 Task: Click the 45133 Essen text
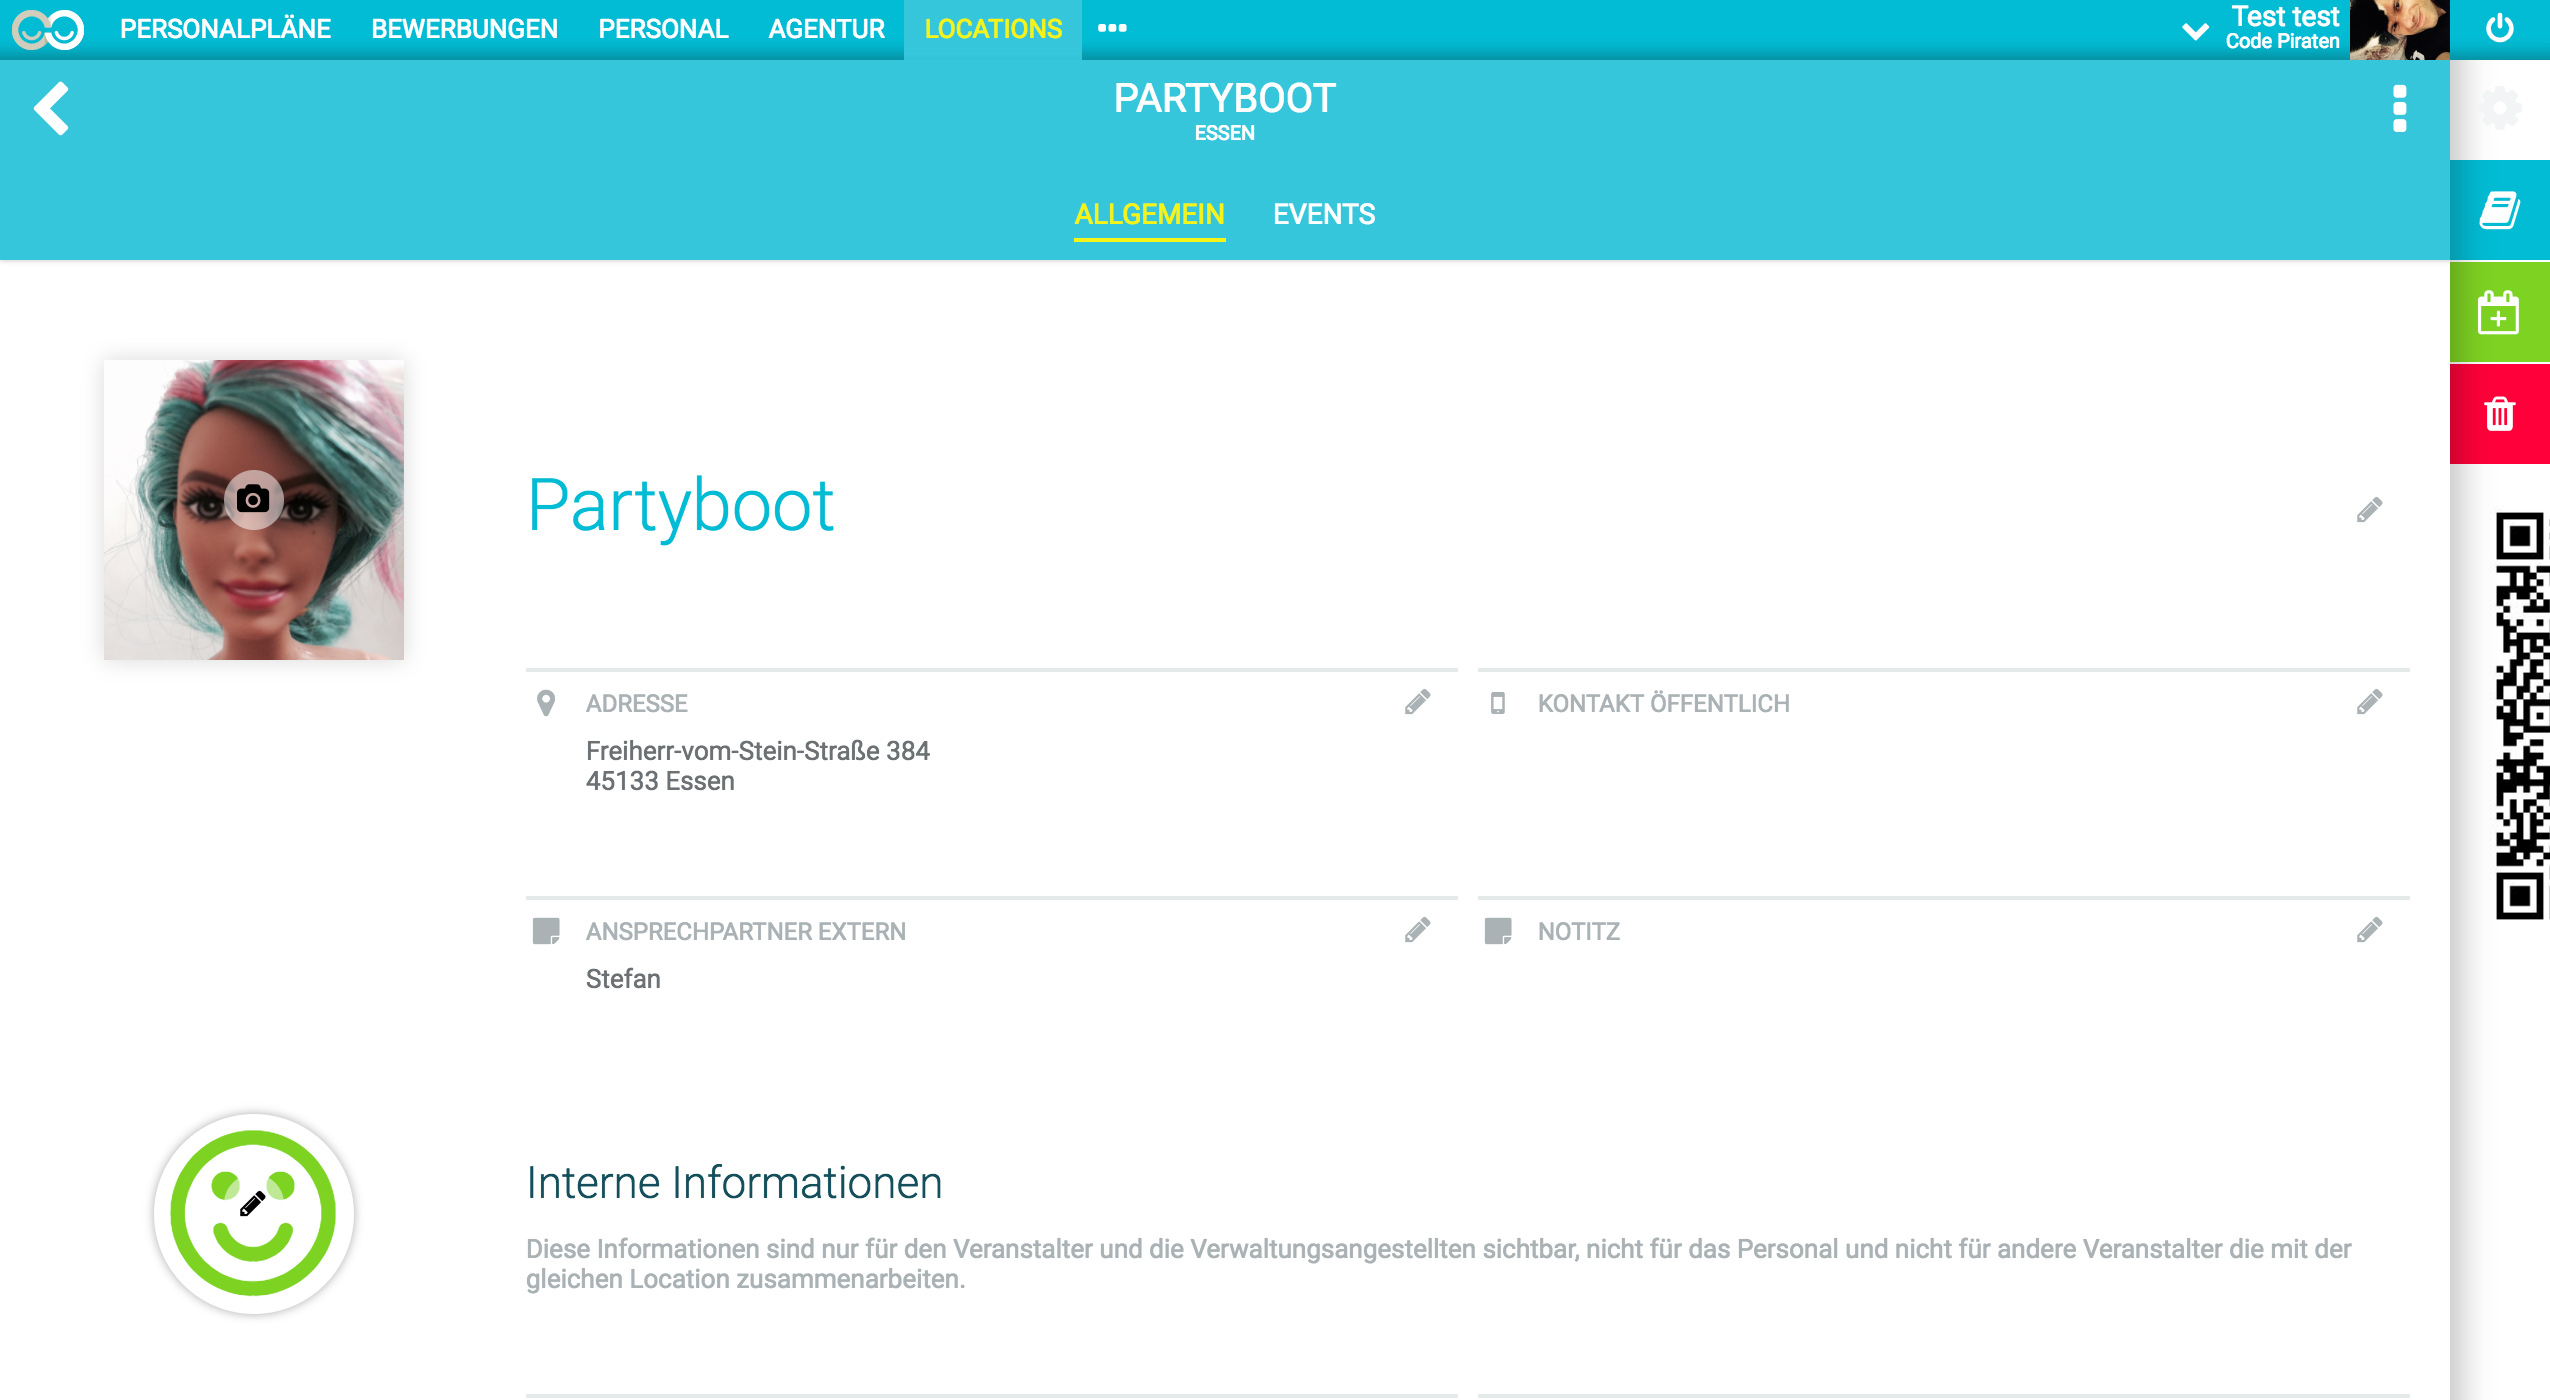[x=660, y=781]
